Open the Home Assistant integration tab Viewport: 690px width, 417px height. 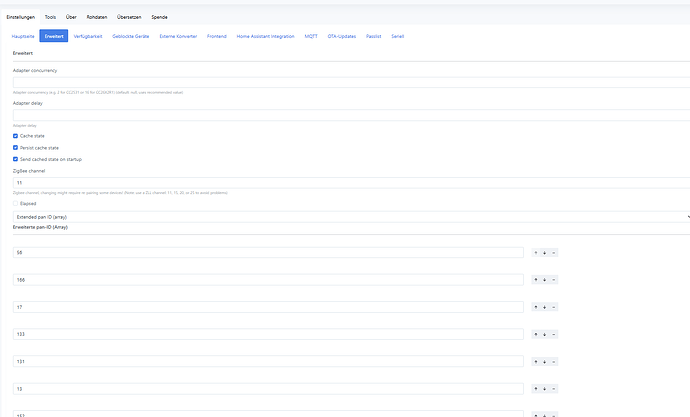265,36
